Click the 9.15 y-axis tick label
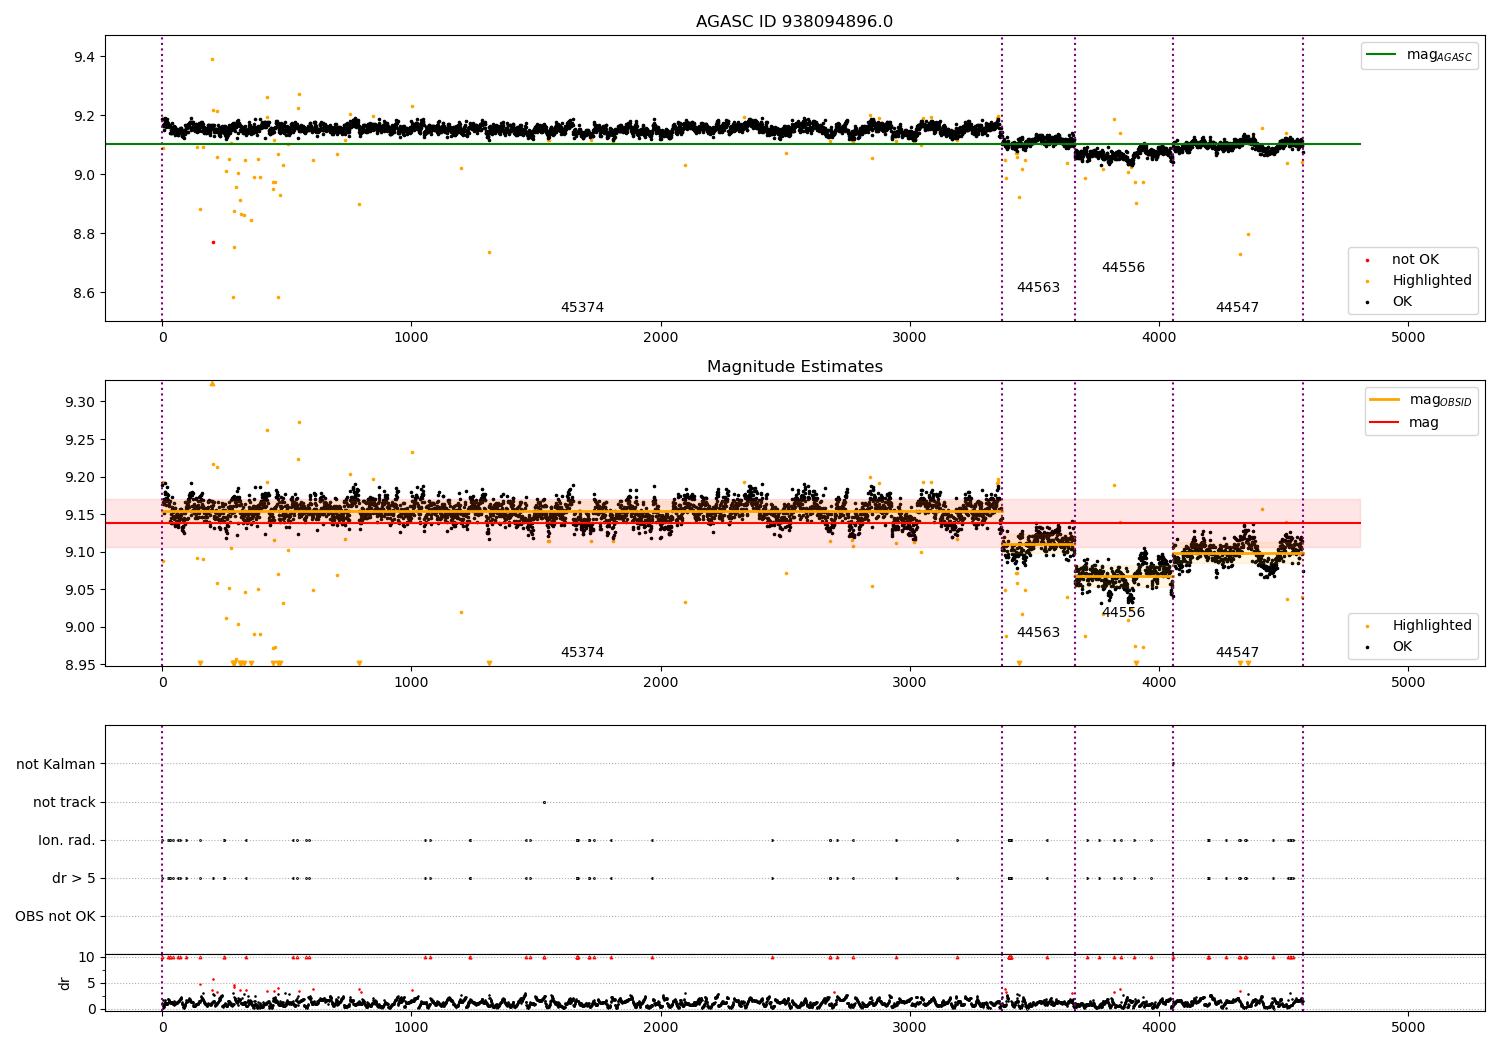Image resolution: width=1500 pixels, height=1050 pixels. point(80,516)
